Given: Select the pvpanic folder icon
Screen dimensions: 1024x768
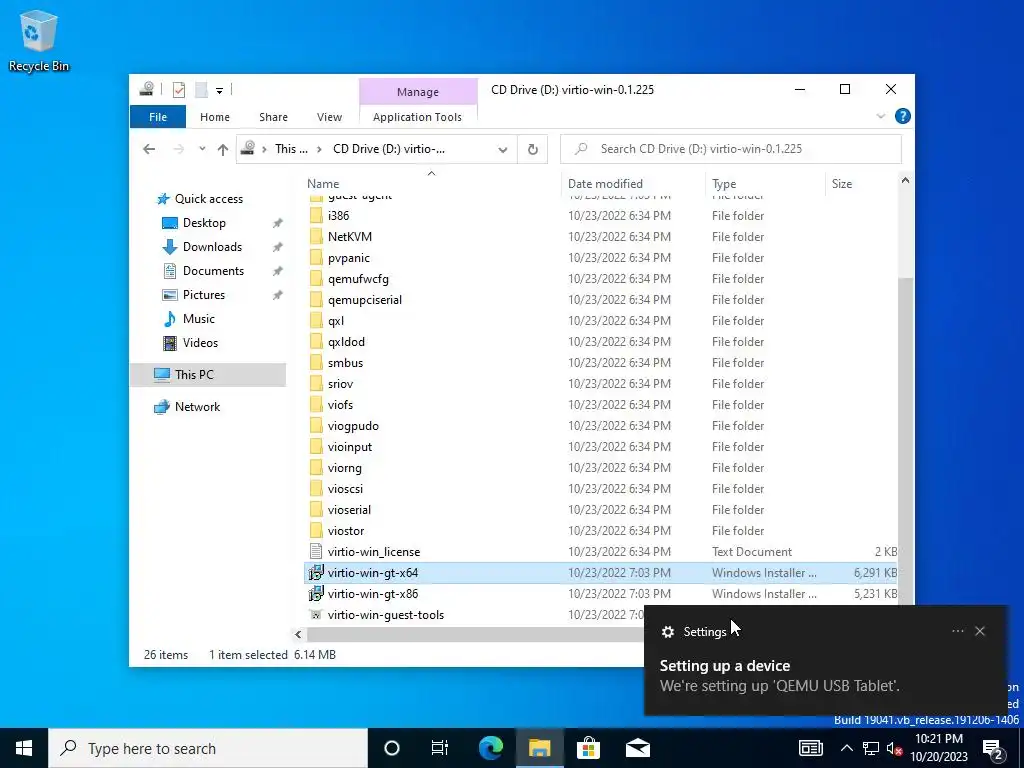Looking at the screenshot, I should [x=316, y=257].
